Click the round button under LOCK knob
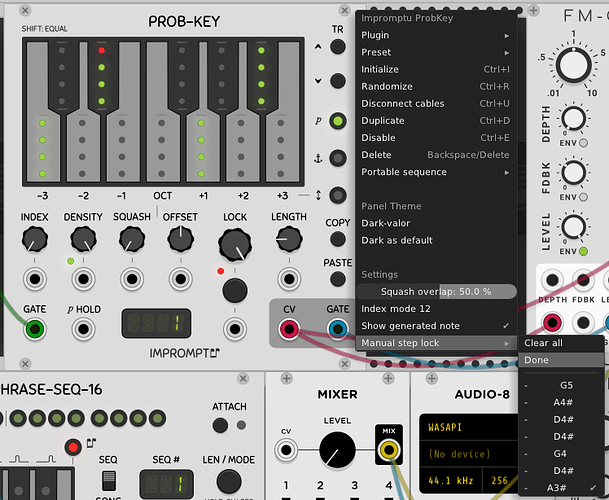 coord(235,291)
